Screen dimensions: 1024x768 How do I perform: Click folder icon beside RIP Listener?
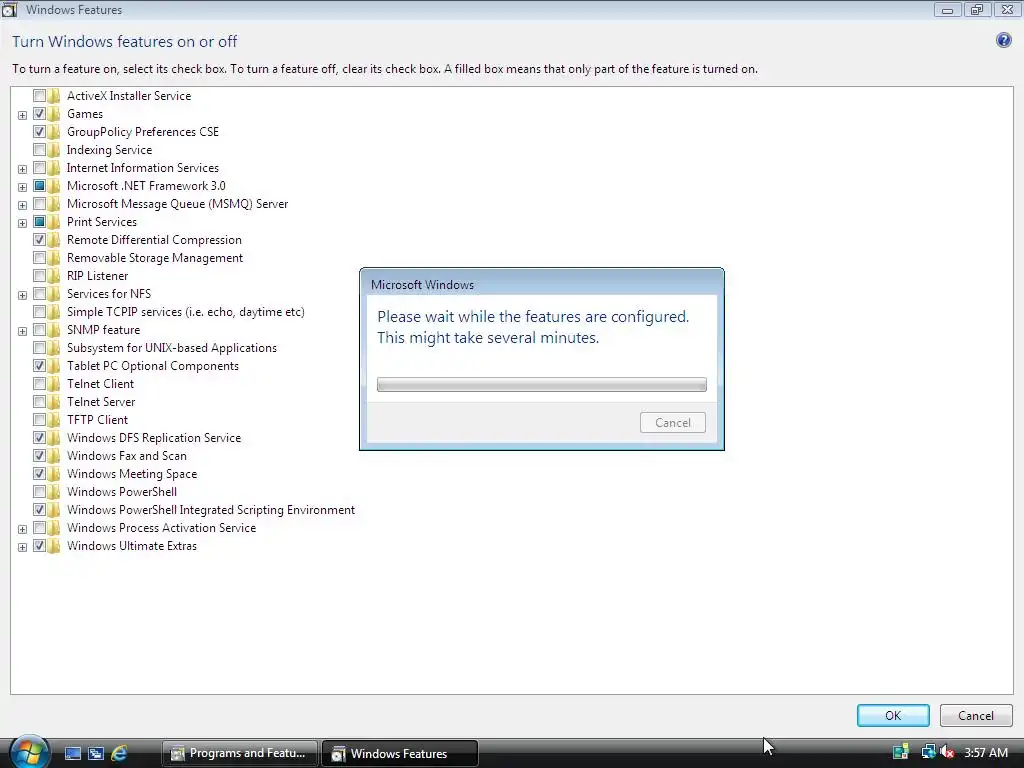coord(54,276)
